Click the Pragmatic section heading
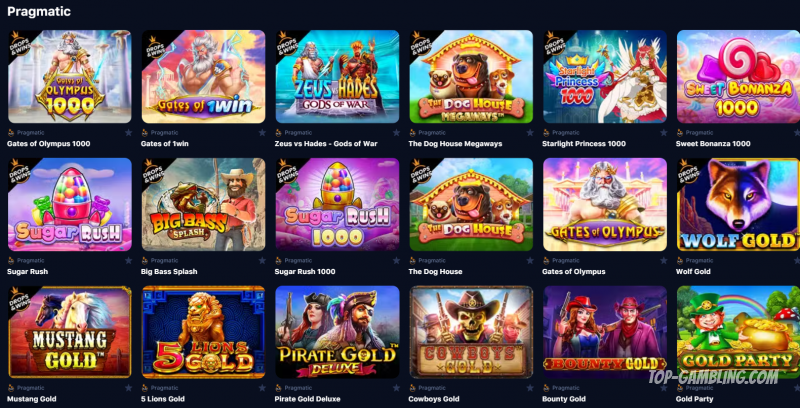Image resolution: width=800 pixels, height=408 pixels. click(39, 11)
